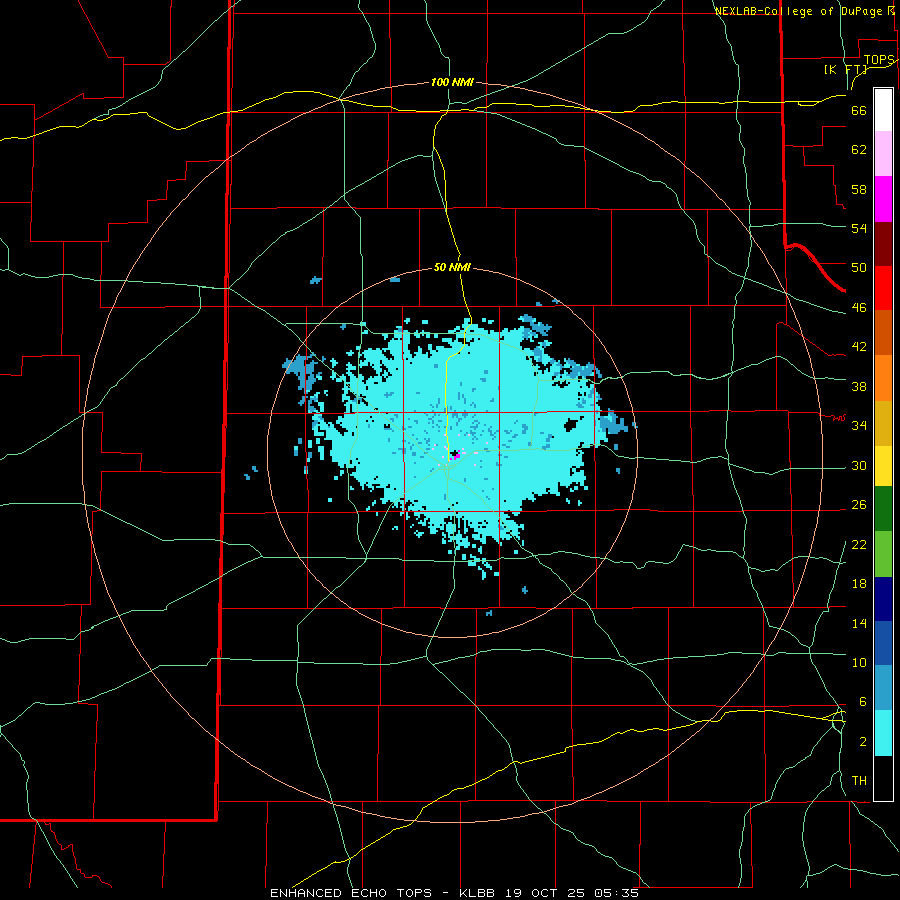
Task: Pick the cyan swatch near the legend bottom
Action: (x=883, y=733)
